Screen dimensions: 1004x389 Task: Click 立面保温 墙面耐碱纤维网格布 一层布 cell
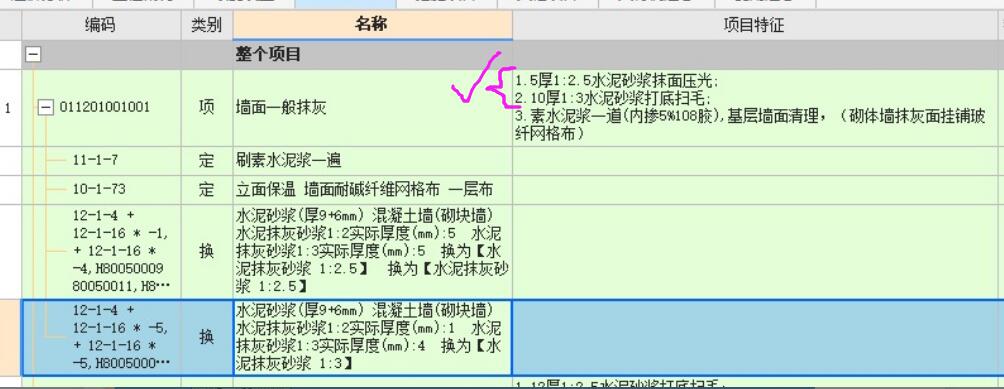tap(373, 189)
